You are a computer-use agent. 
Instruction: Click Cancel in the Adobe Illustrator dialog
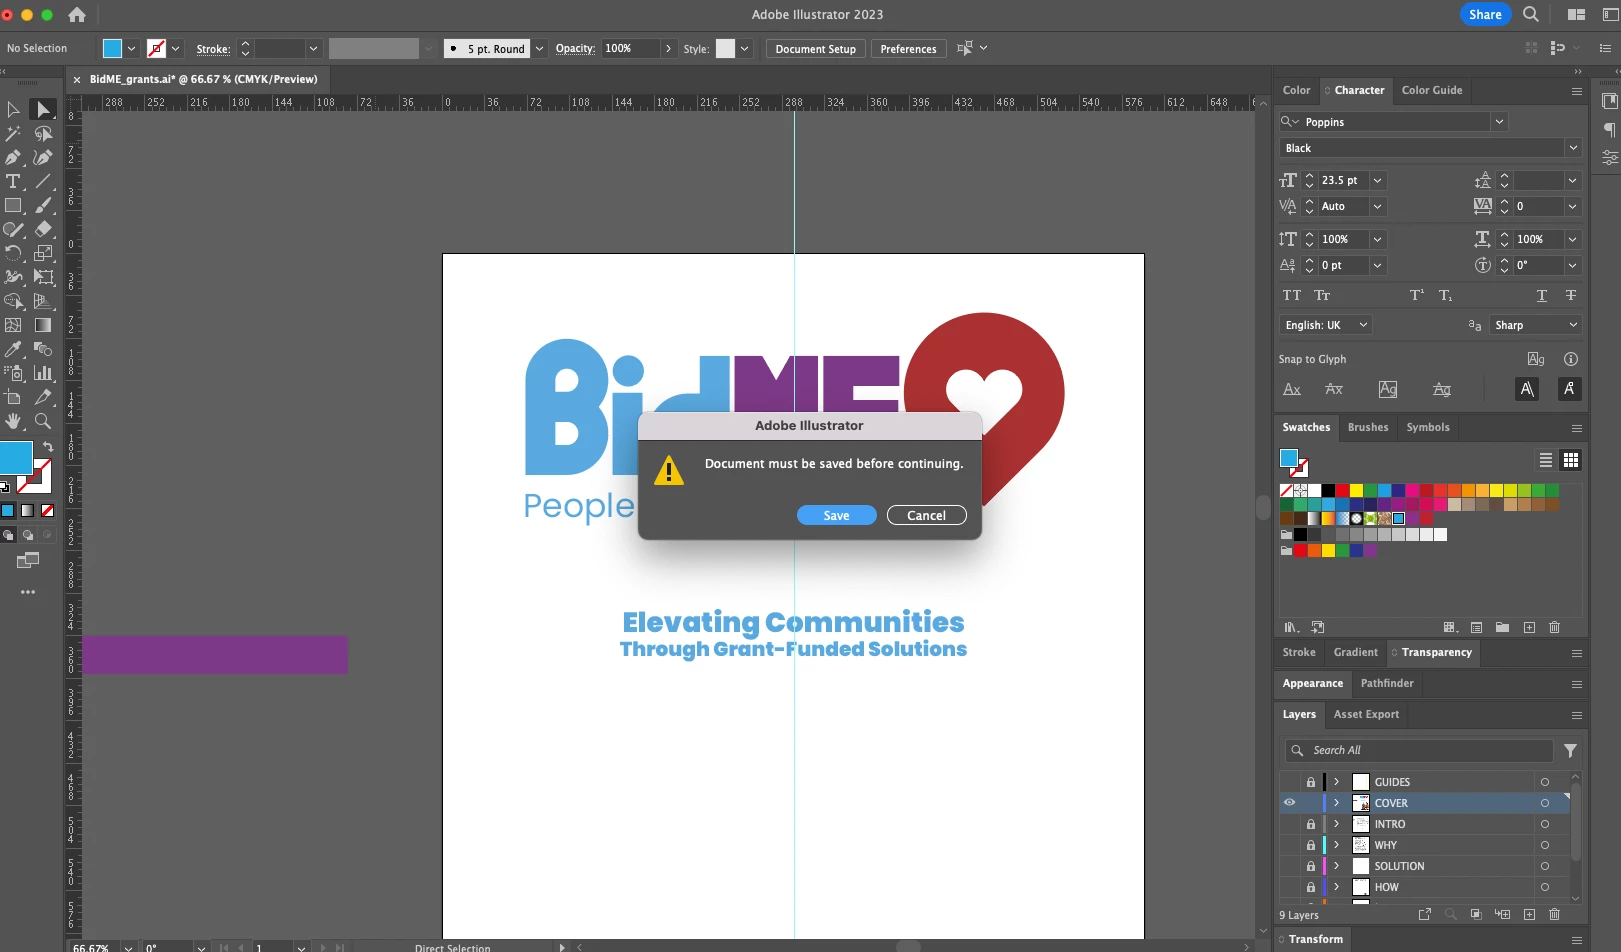926,515
